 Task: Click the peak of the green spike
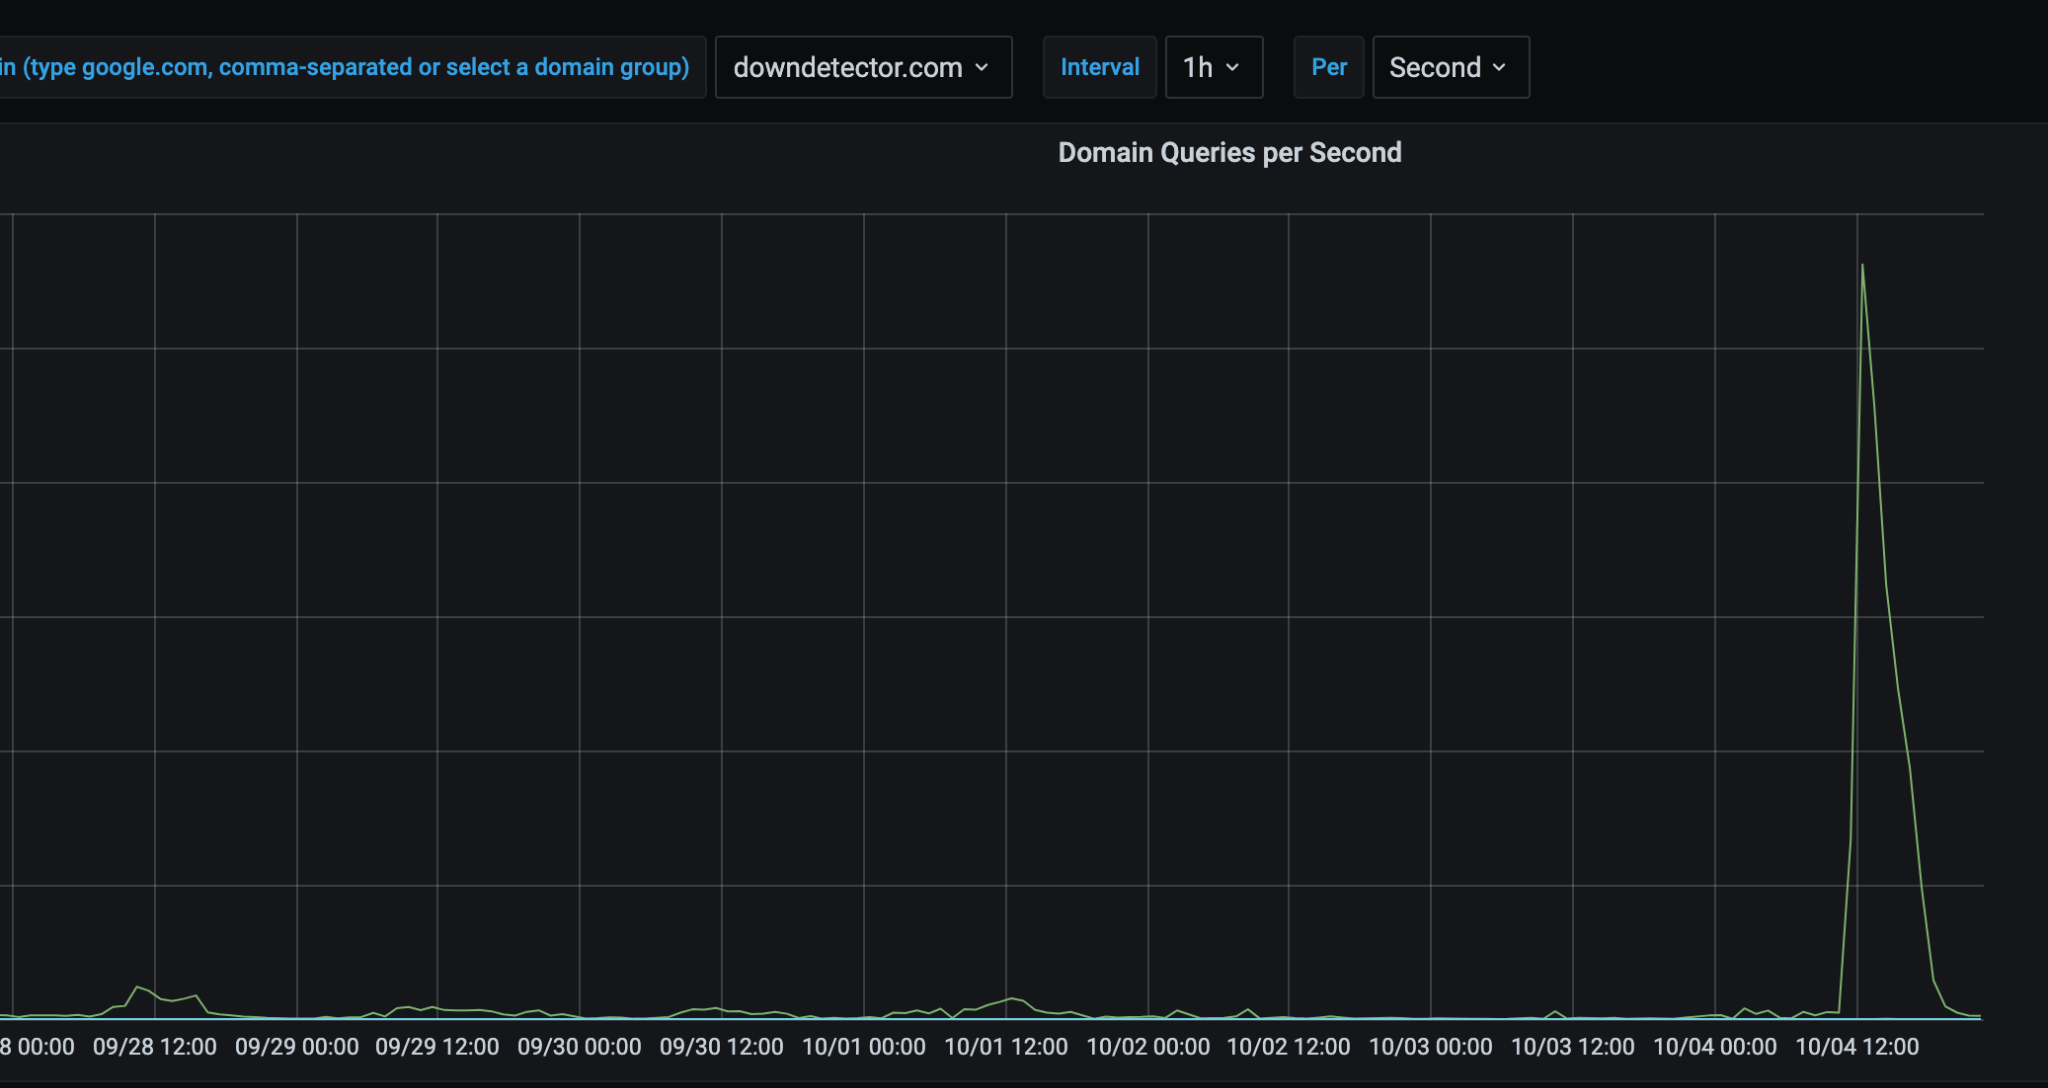coord(1862,265)
